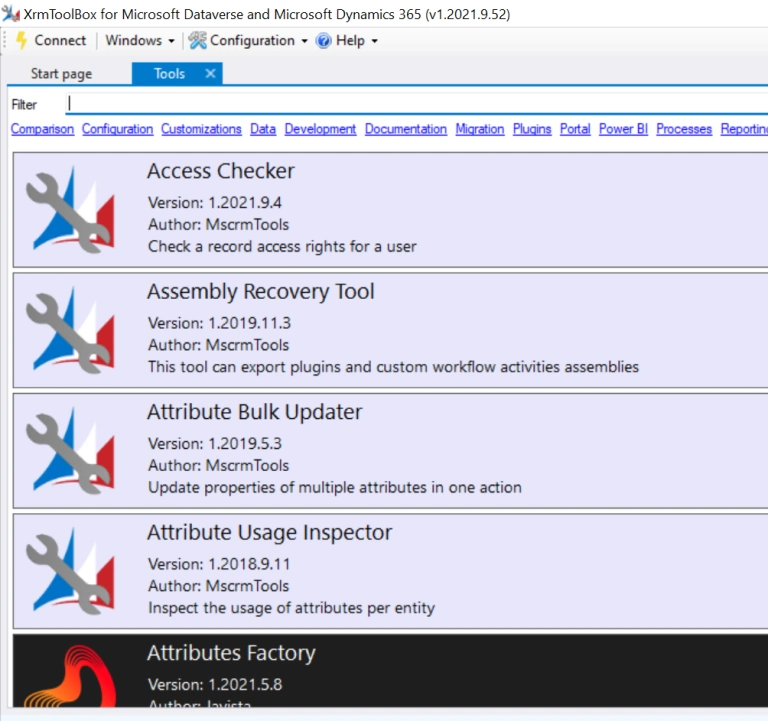
Task: Click Author: MscrmTools under Access Checker
Action: coord(218,224)
